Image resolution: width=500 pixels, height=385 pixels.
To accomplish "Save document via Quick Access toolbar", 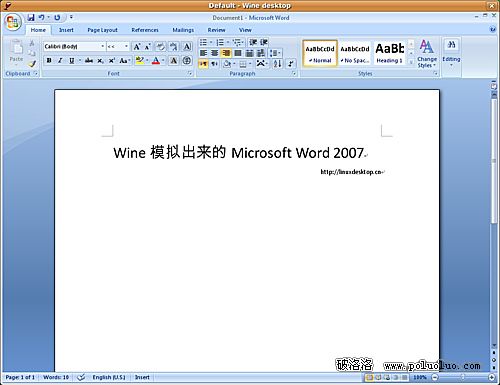I will (x=31, y=17).
